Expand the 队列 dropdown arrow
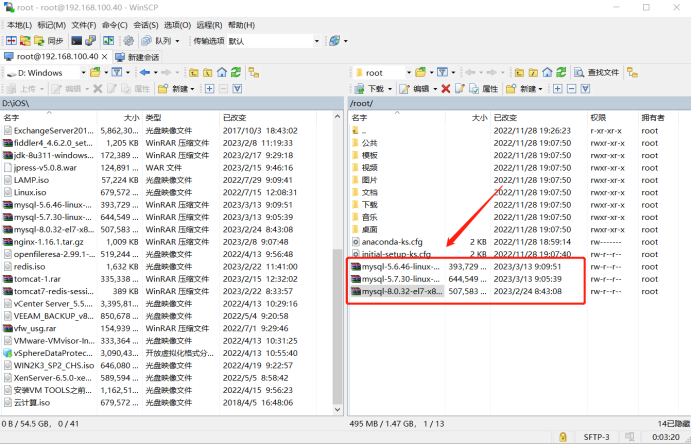This screenshot has width=692, height=444. click(177, 41)
